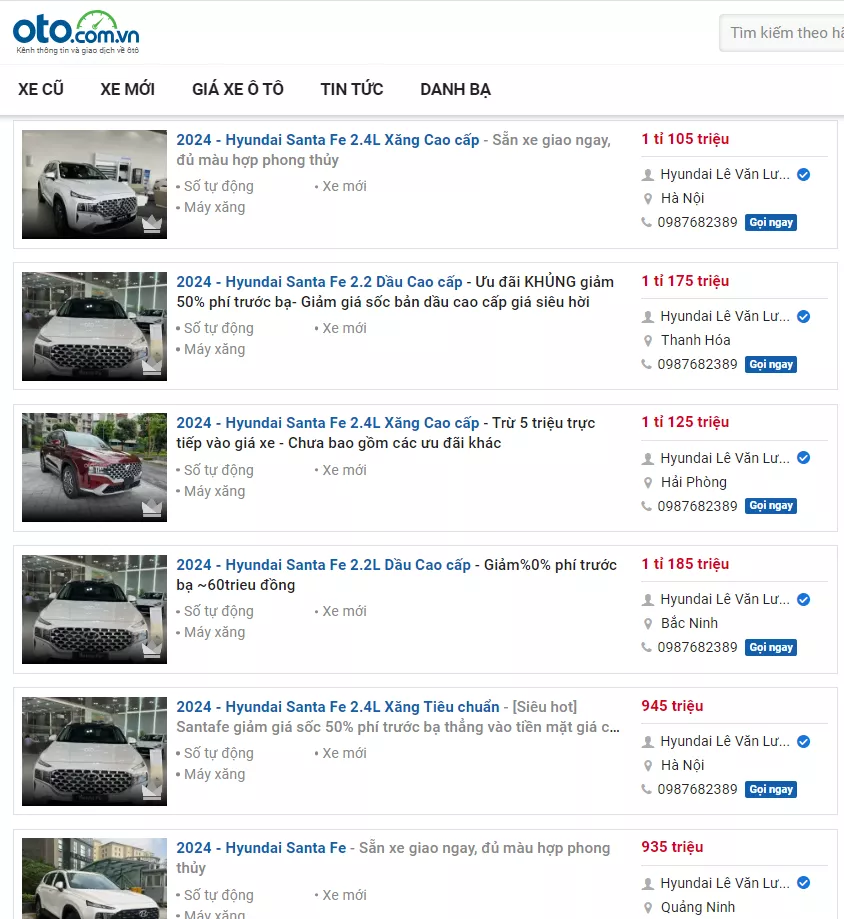
Task: Click price 935 triệu
Action: click(x=672, y=847)
